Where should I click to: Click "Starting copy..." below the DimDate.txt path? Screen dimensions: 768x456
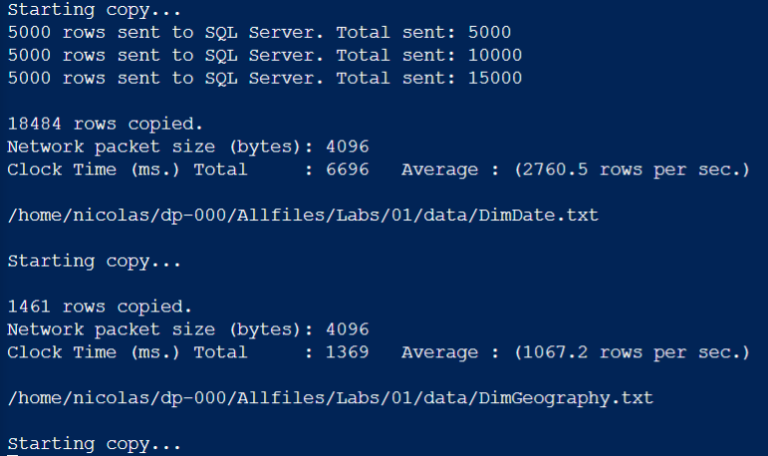(x=94, y=261)
